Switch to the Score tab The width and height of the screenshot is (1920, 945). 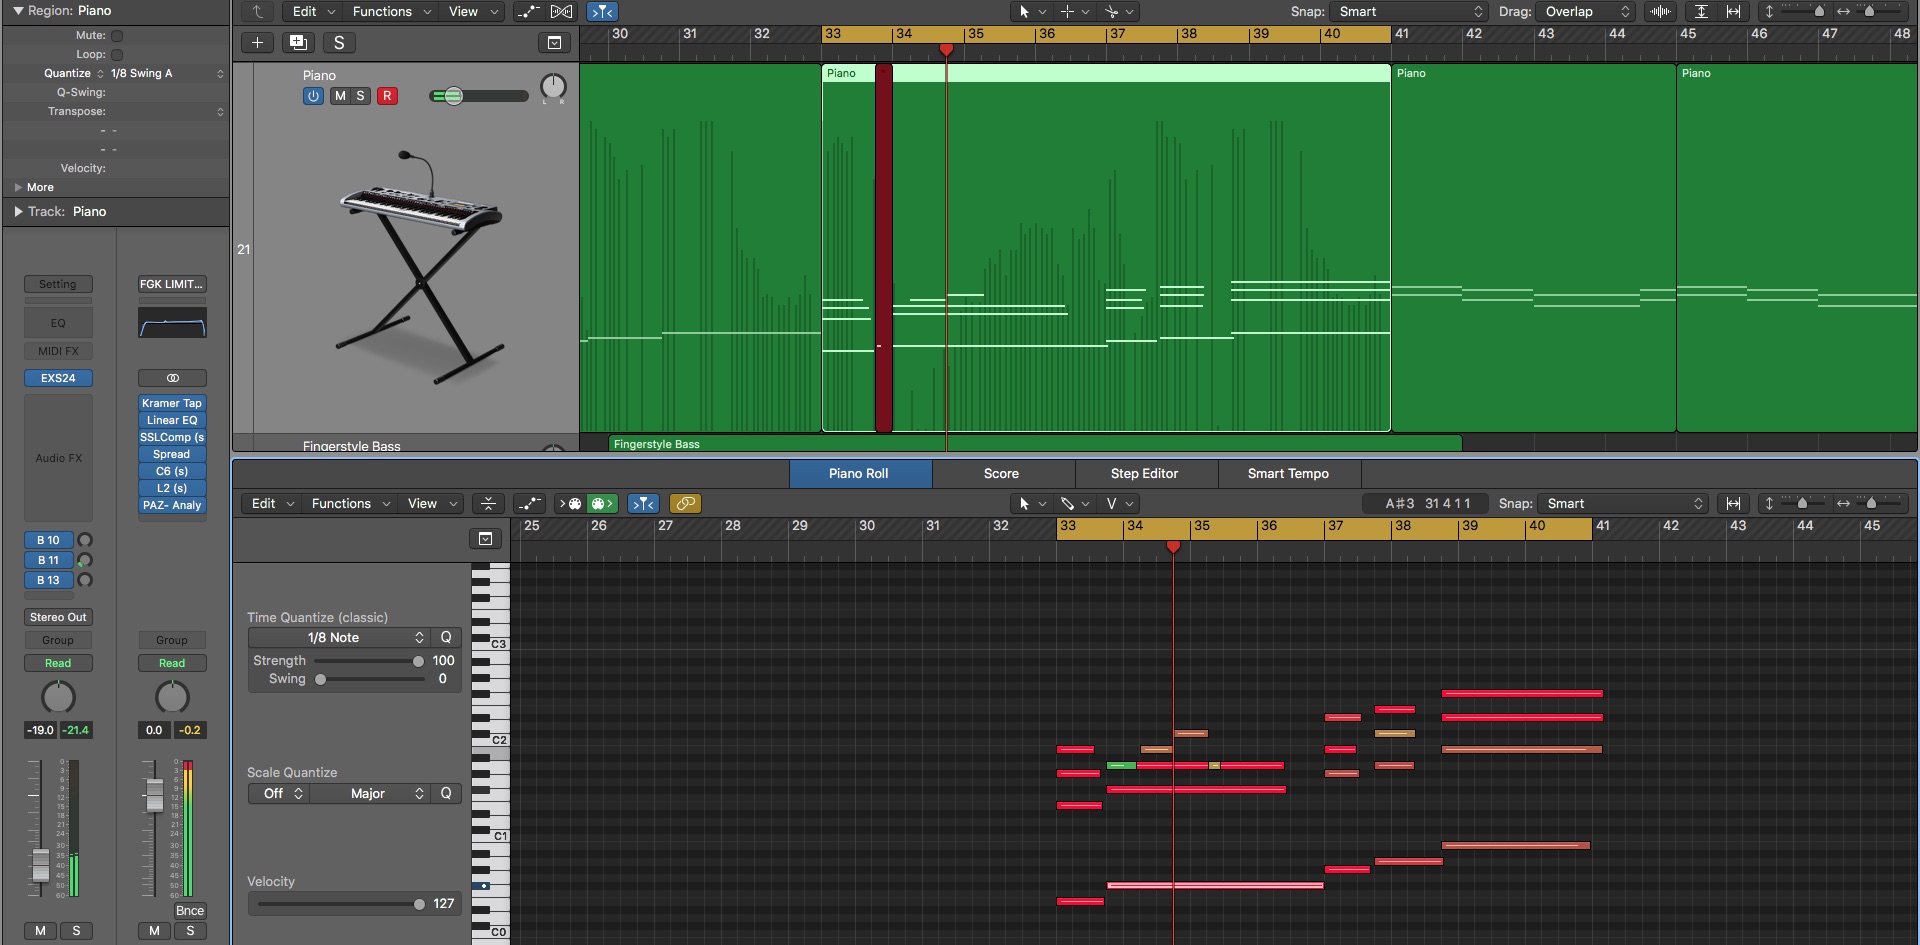click(1000, 473)
